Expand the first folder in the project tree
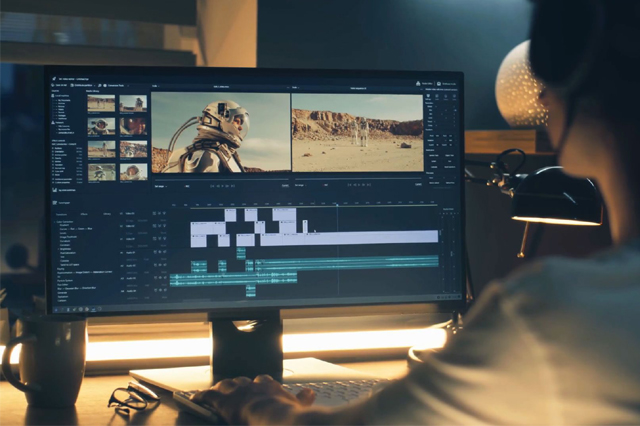This screenshot has height=426, width=640. click(54, 97)
